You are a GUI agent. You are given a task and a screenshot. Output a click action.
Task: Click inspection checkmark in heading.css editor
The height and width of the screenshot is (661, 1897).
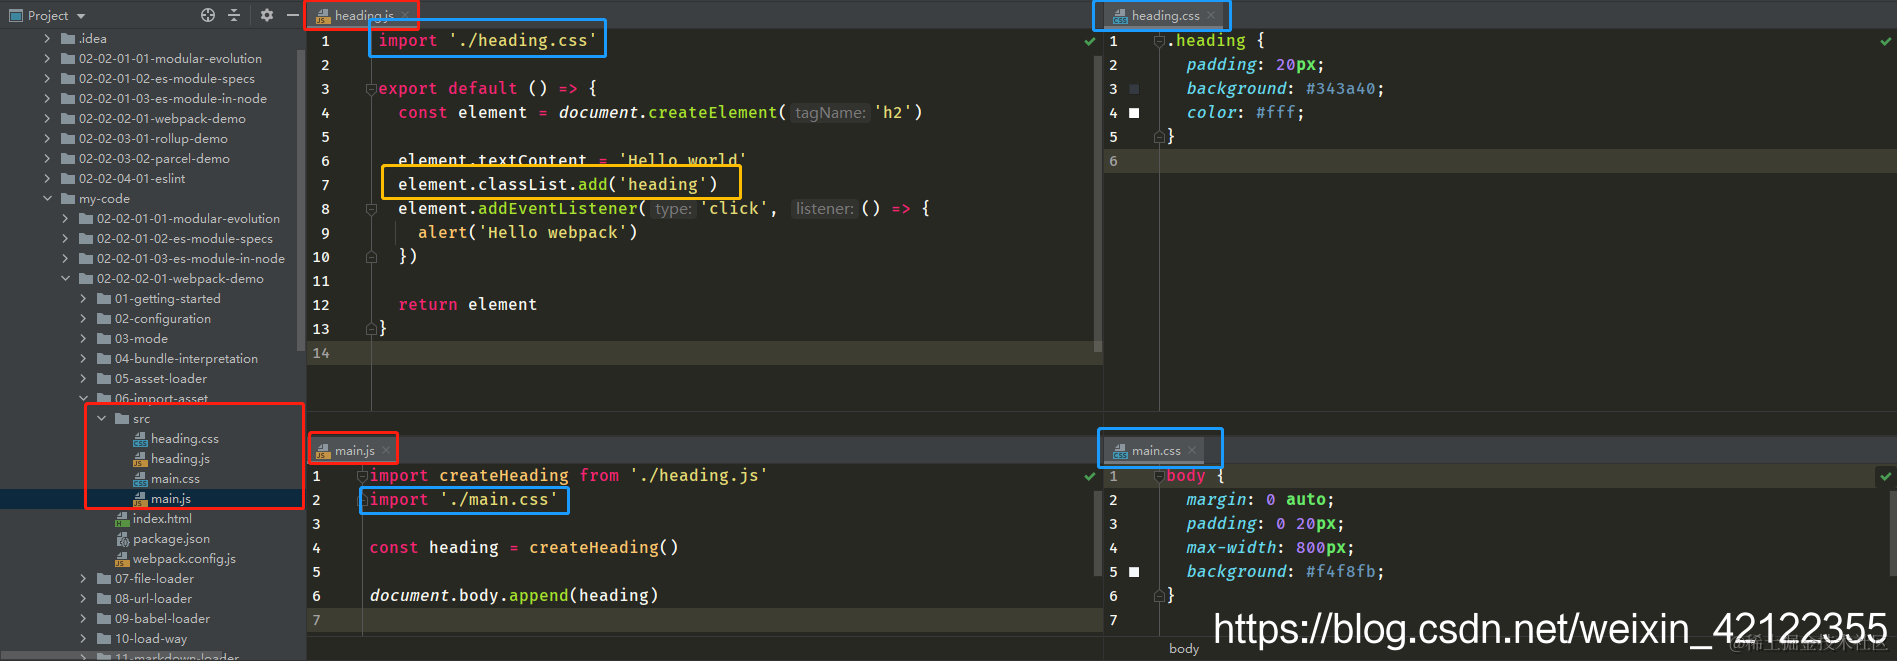1886,41
